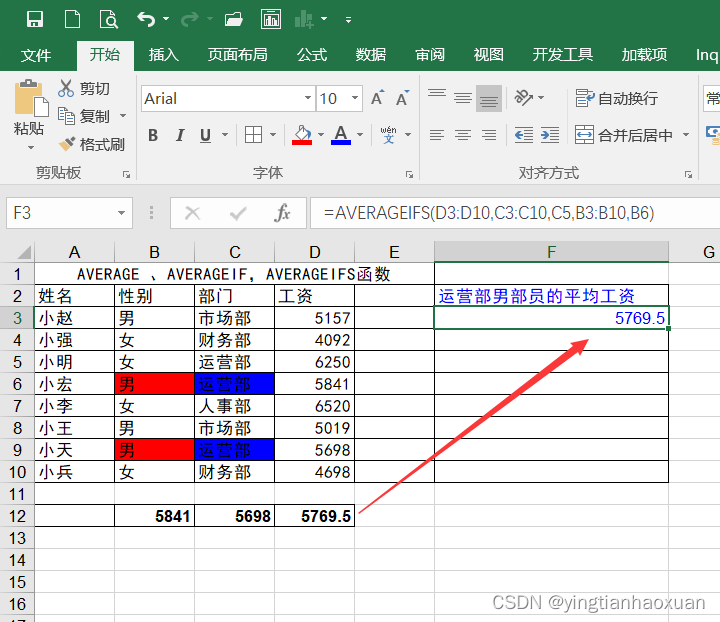The width and height of the screenshot is (720, 622).
Task: Toggle italic formatting
Action: click(180, 135)
